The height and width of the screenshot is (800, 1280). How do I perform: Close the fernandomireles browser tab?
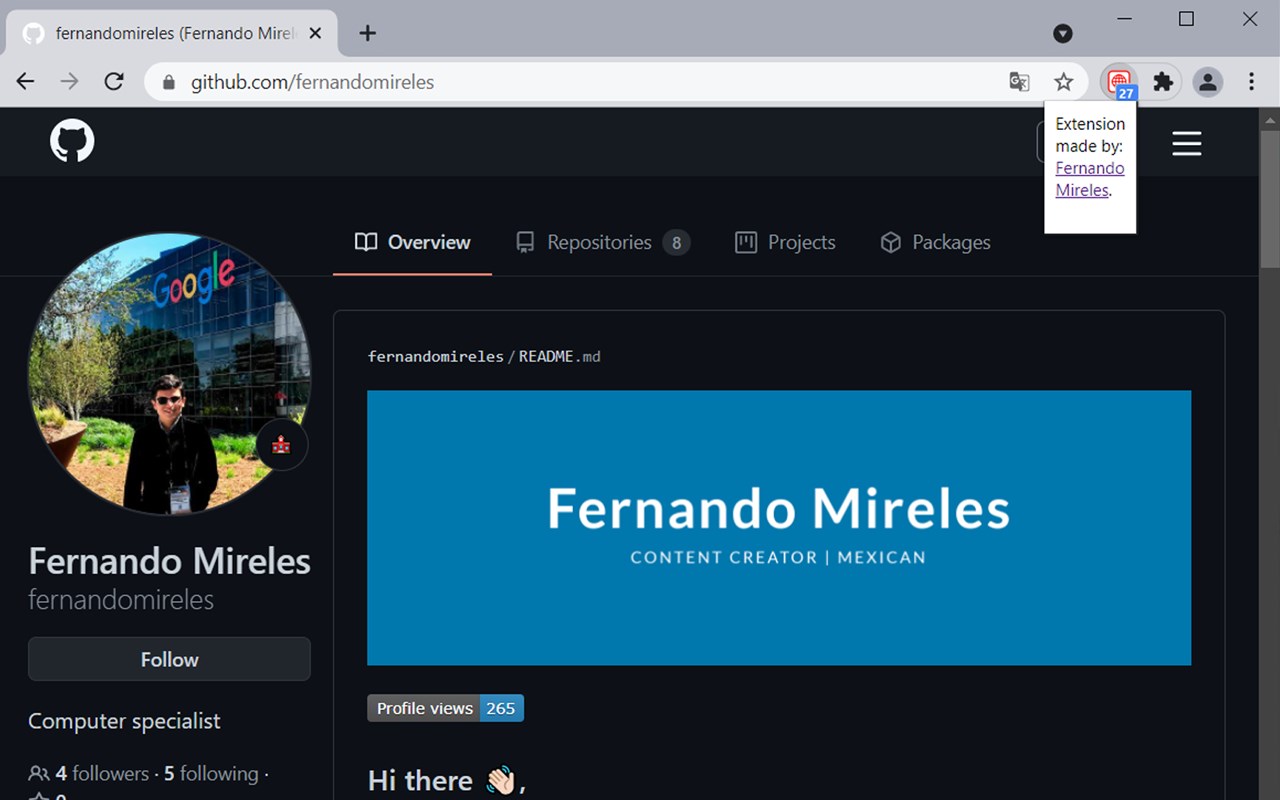(x=315, y=33)
